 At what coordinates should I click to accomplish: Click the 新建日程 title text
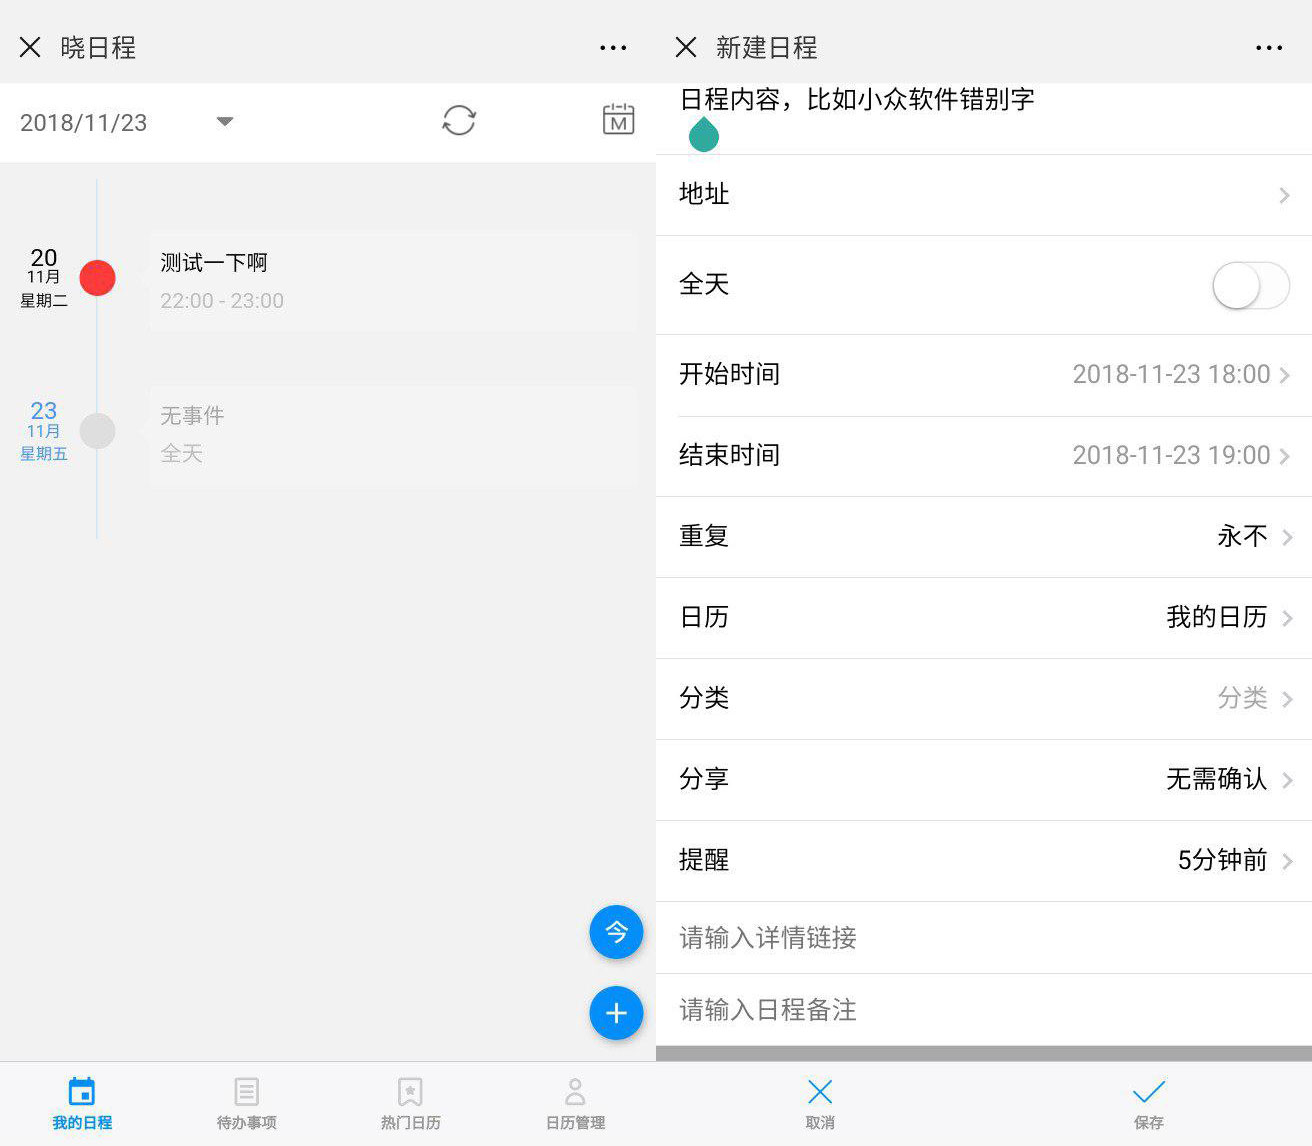pyautogui.click(x=767, y=47)
